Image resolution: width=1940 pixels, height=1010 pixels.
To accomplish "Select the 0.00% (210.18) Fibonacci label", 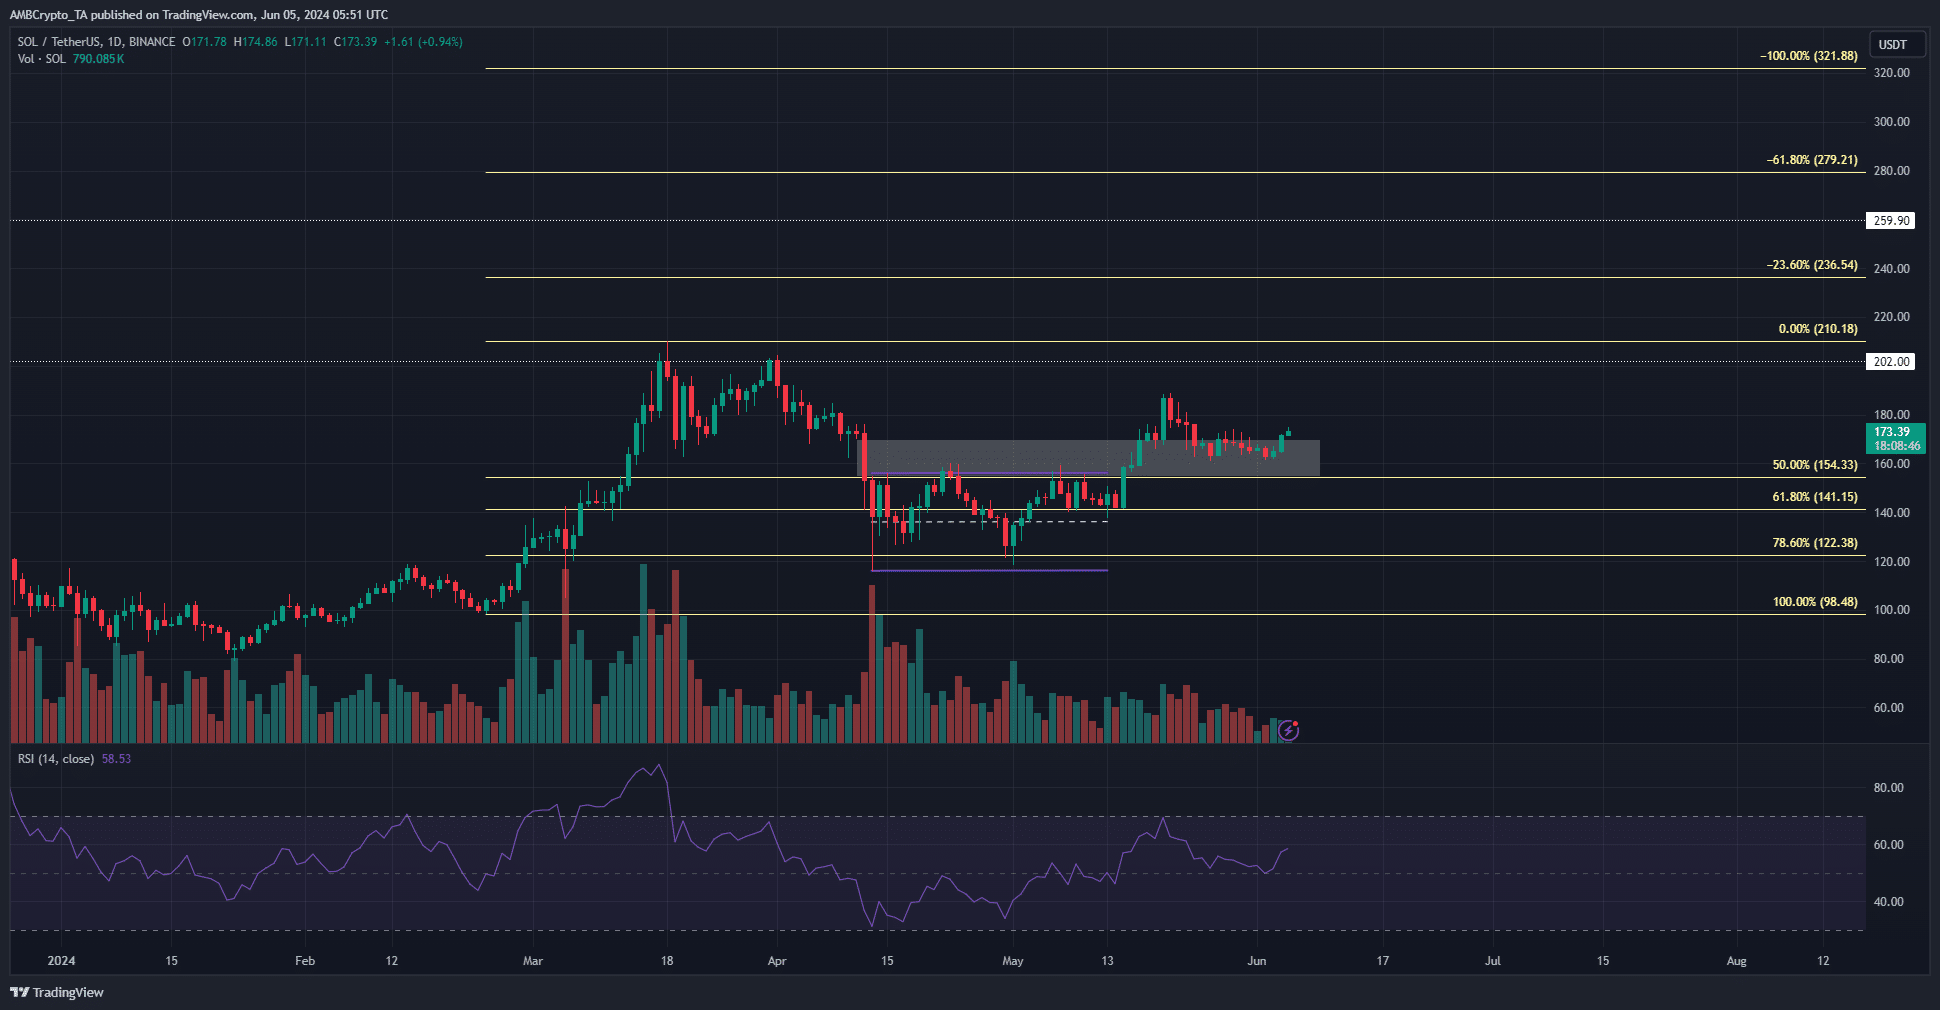I will pyautogui.click(x=1818, y=329).
